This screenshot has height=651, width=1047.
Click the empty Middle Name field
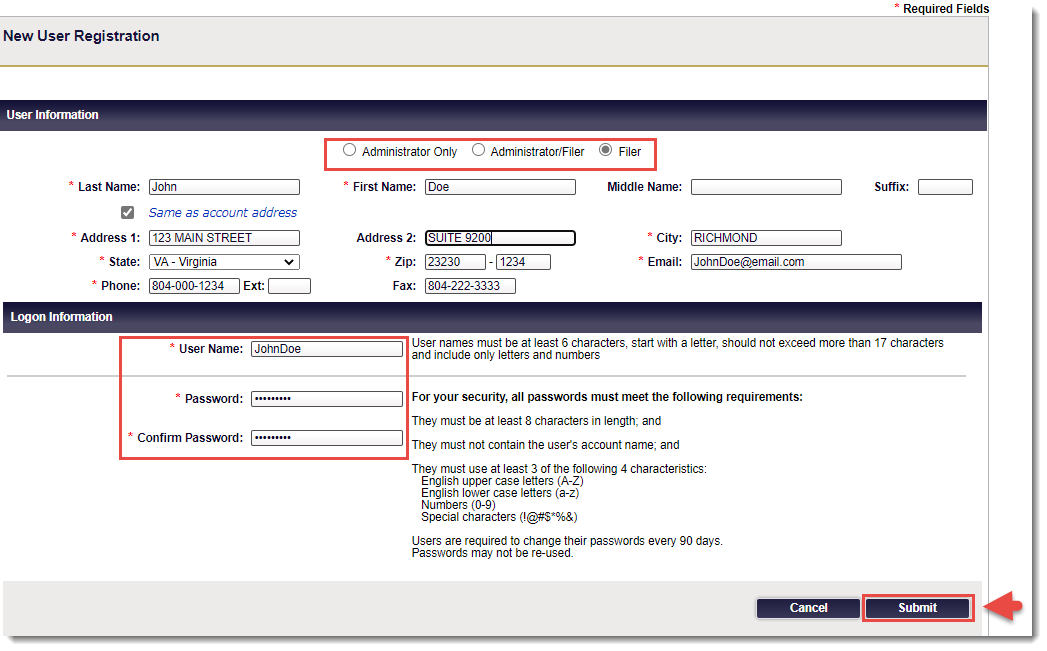point(765,187)
